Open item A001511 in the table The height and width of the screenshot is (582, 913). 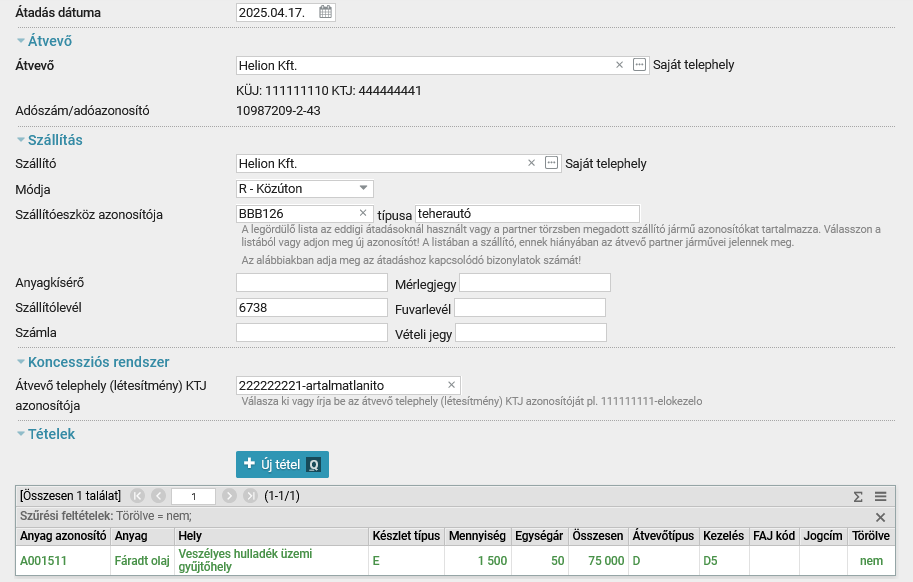(x=43, y=561)
